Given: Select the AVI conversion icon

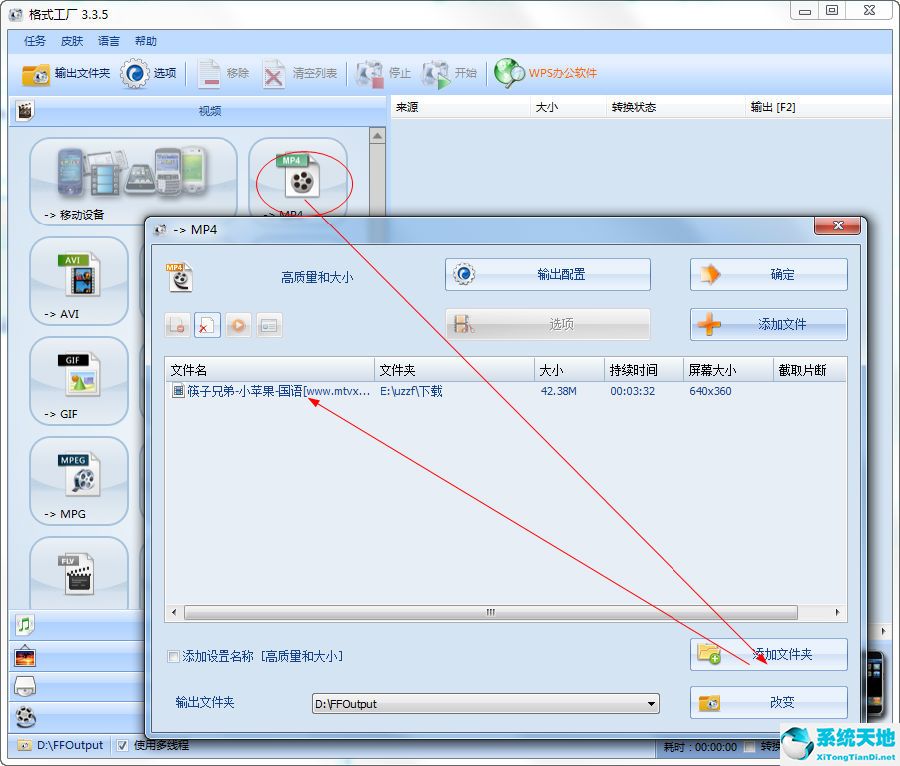Looking at the screenshot, I should pyautogui.click(x=79, y=281).
